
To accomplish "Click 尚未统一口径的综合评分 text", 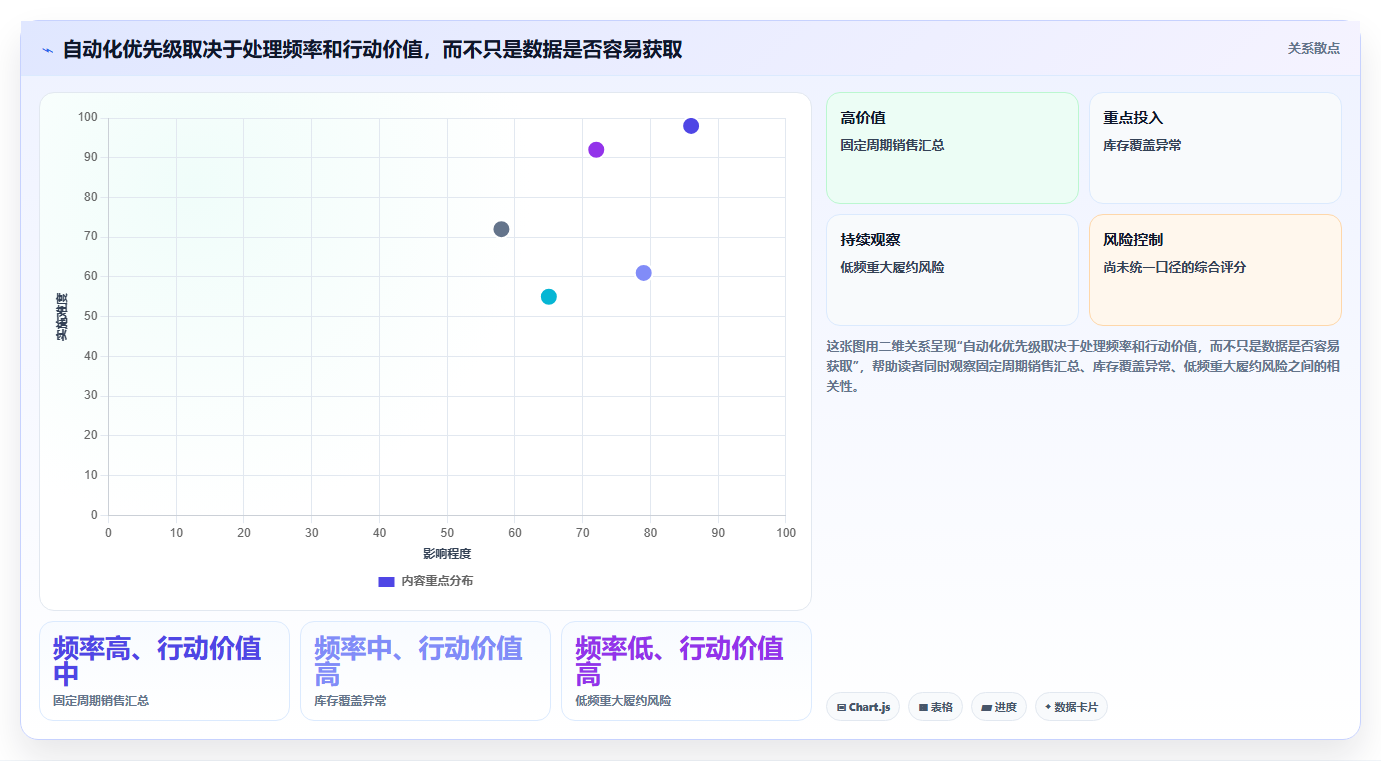I will (x=1175, y=267).
